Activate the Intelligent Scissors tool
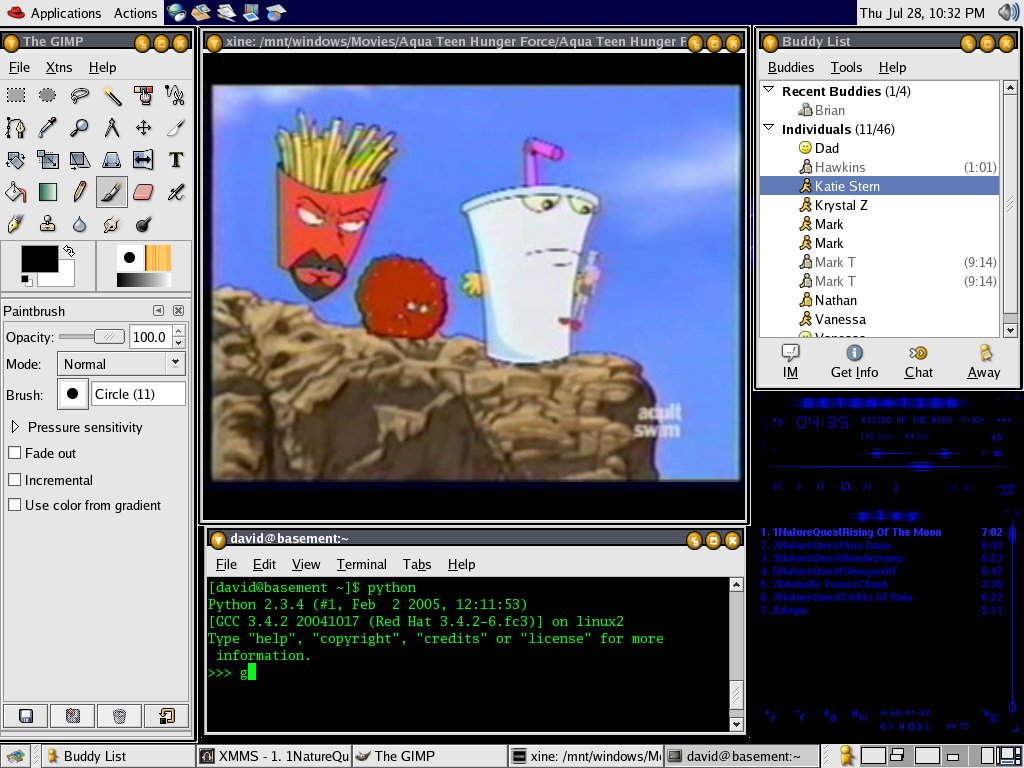 coord(175,95)
